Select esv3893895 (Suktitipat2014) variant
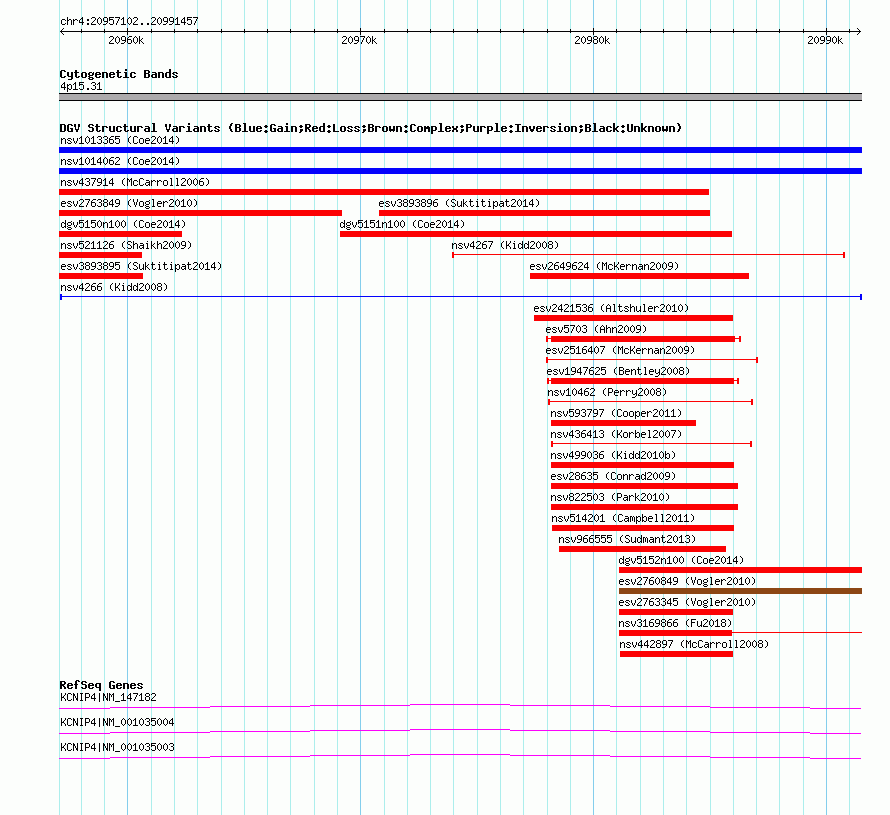The width and height of the screenshot is (890, 815). pos(101,276)
